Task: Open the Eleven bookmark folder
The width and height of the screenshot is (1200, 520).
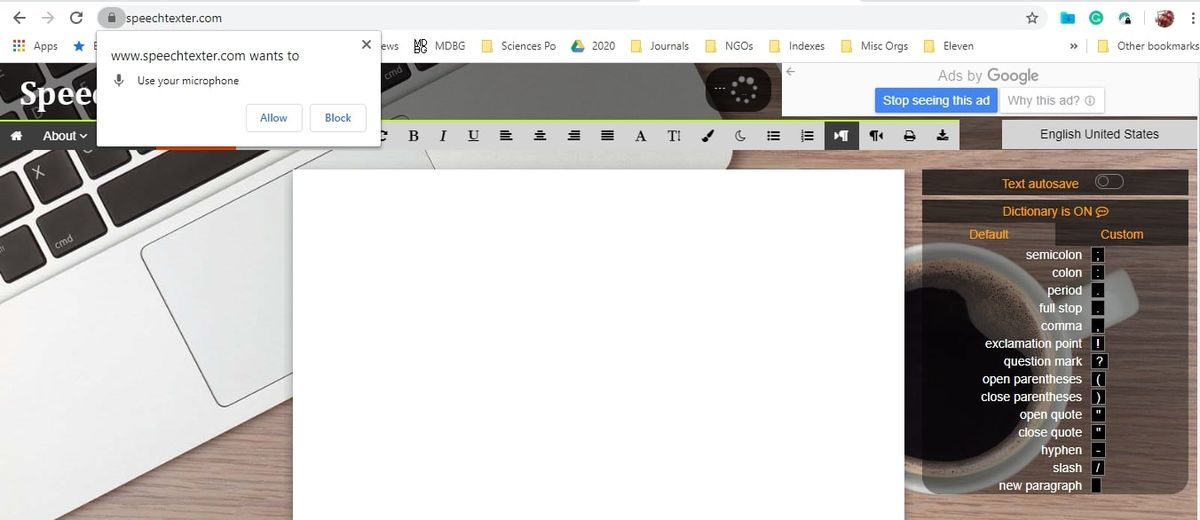Action: coord(948,46)
